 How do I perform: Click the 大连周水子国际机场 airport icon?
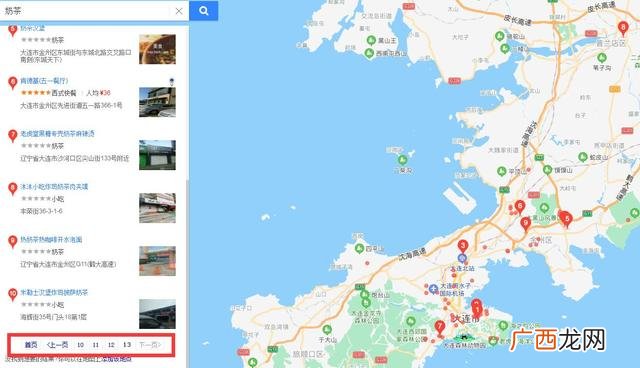coord(433,290)
